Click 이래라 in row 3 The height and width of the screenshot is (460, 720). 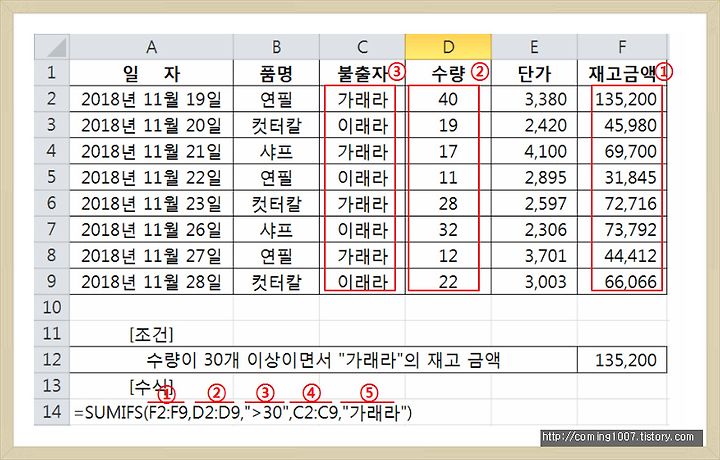pos(362,125)
